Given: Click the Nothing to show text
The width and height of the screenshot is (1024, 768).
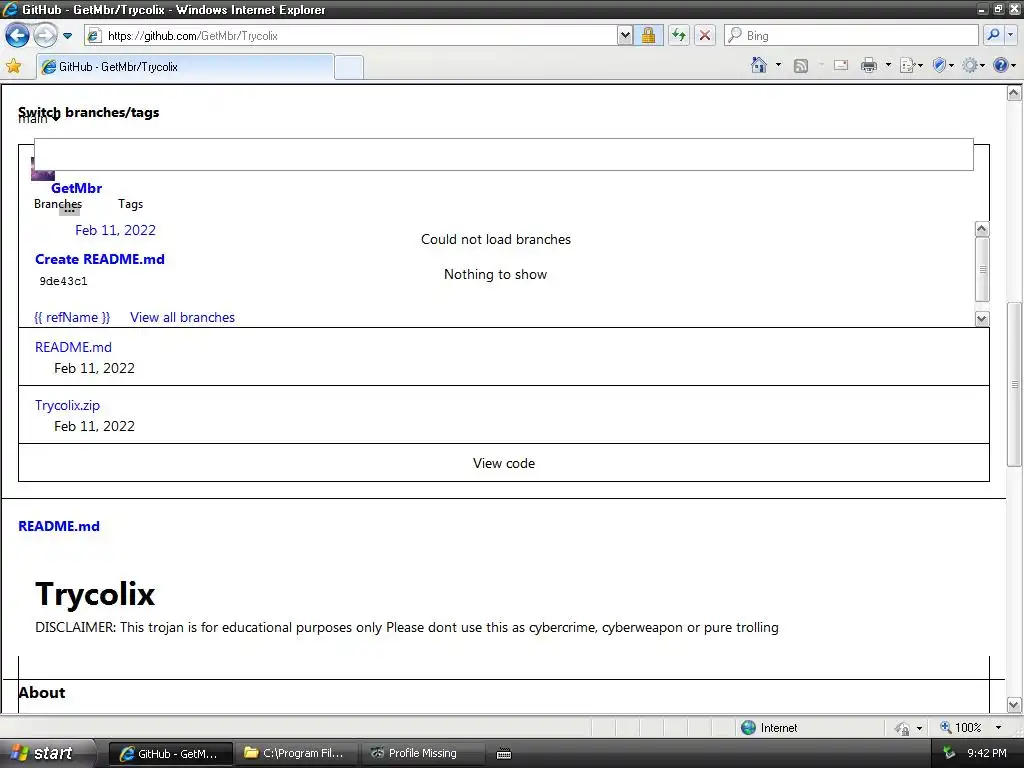Looking at the screenshot, I should (495, 274).
